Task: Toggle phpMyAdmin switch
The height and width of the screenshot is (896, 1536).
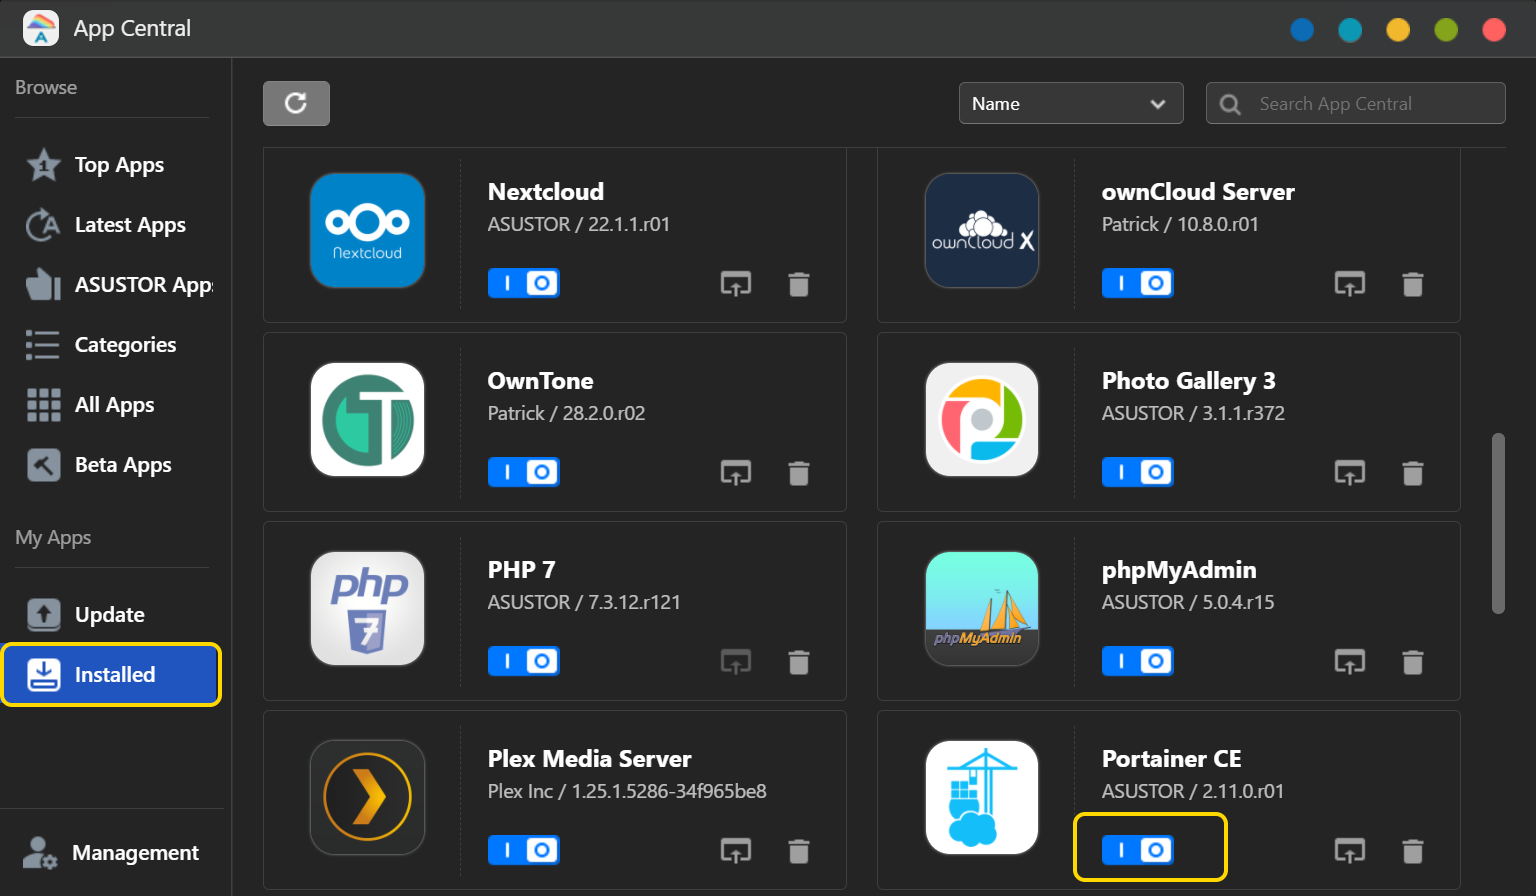Action: [1137, 661]
